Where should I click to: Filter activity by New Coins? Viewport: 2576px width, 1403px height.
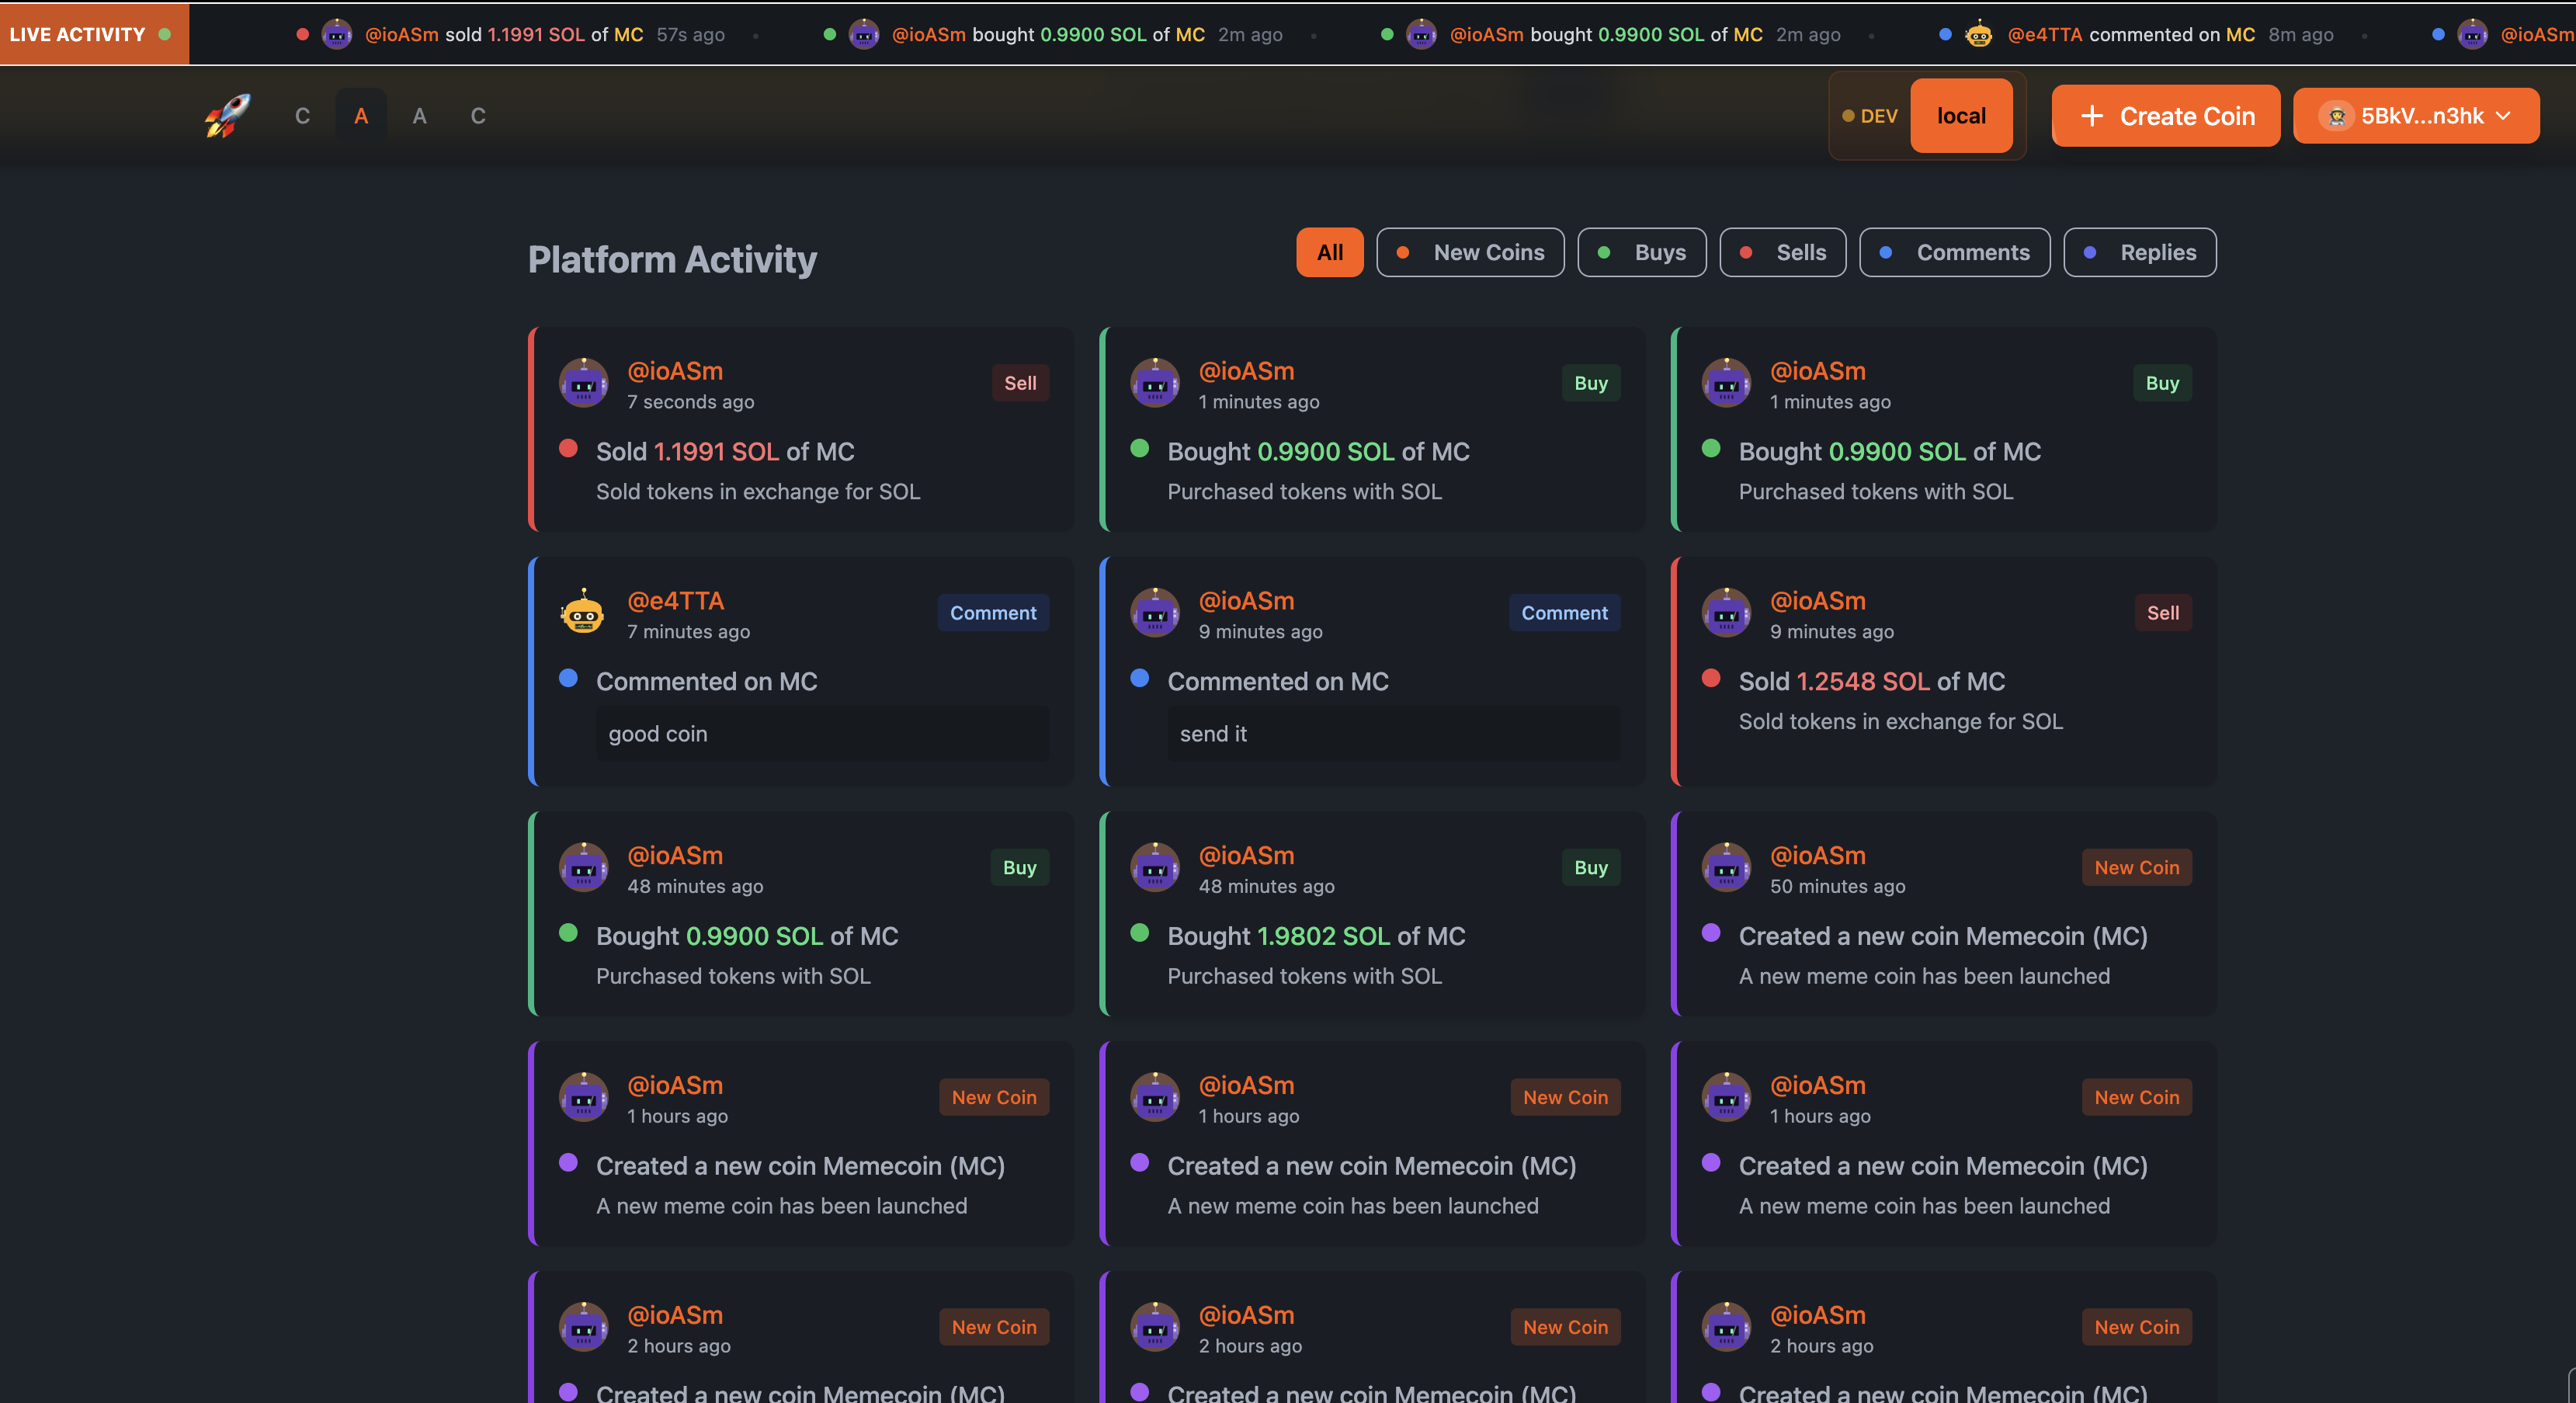click(x=1470, y=252)
